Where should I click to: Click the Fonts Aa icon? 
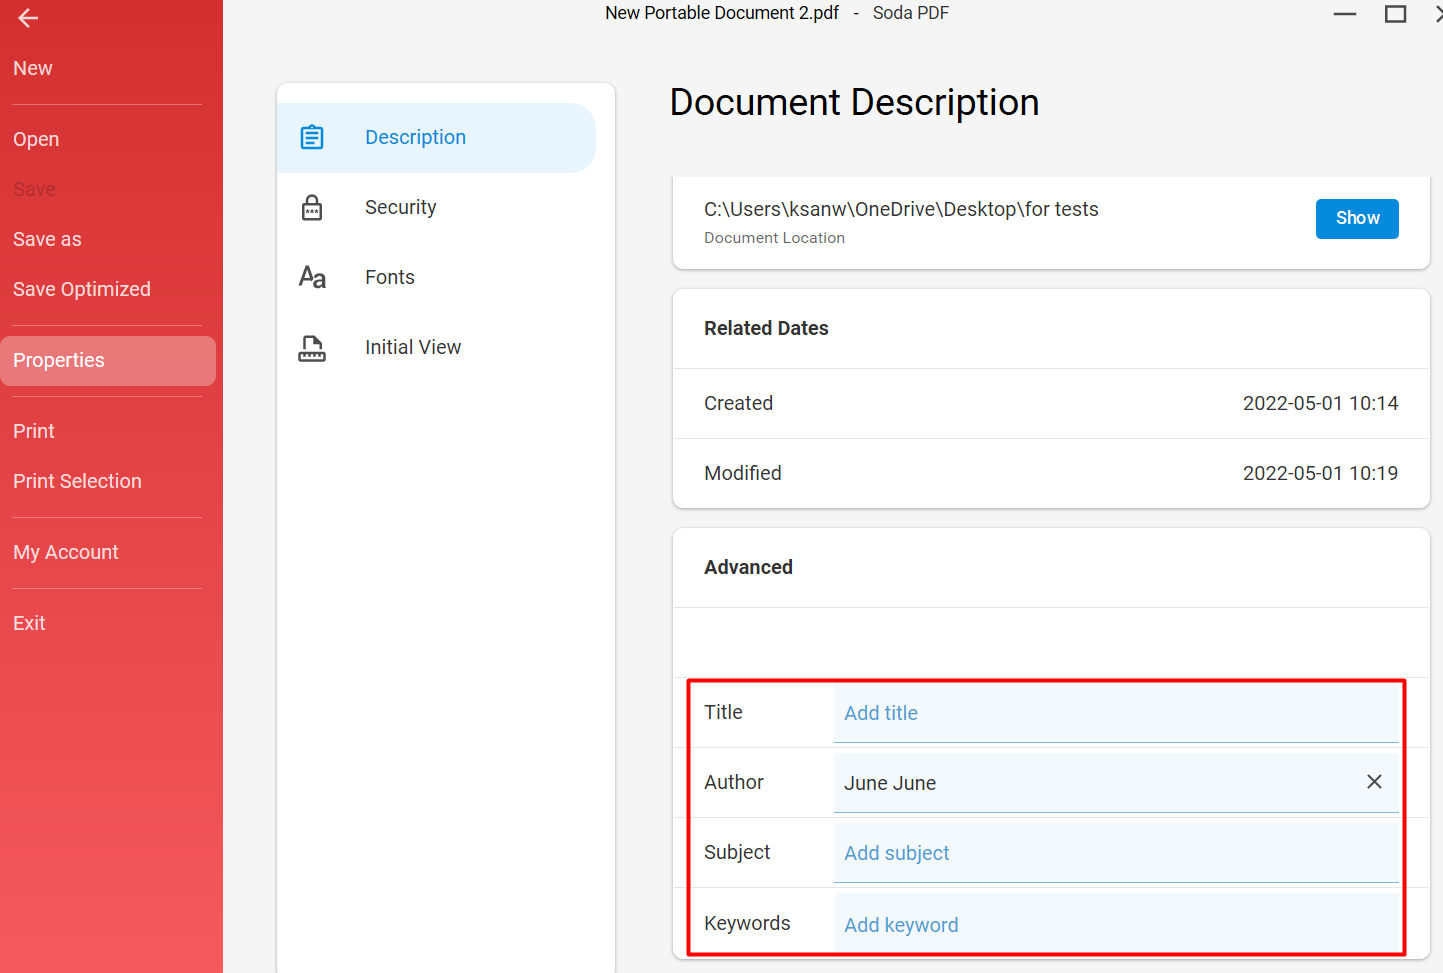click(312, 277)
